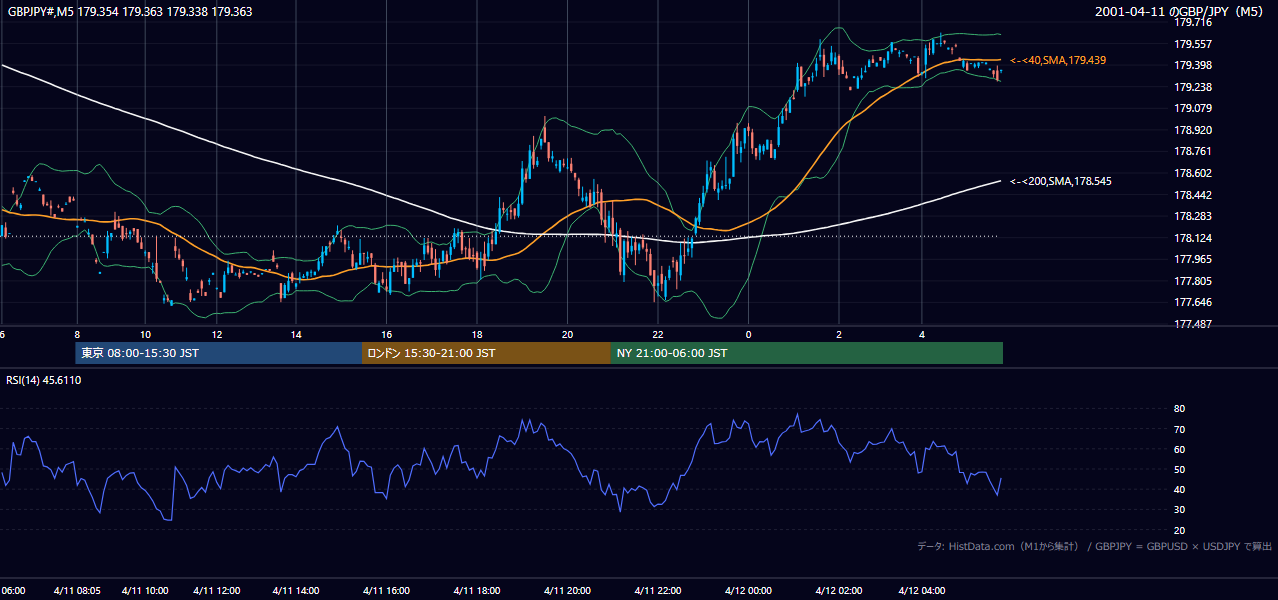Click the 4/11 12:00 bottom timestamp
This screenshot has height=600, width=1278.
click(216, 590)
